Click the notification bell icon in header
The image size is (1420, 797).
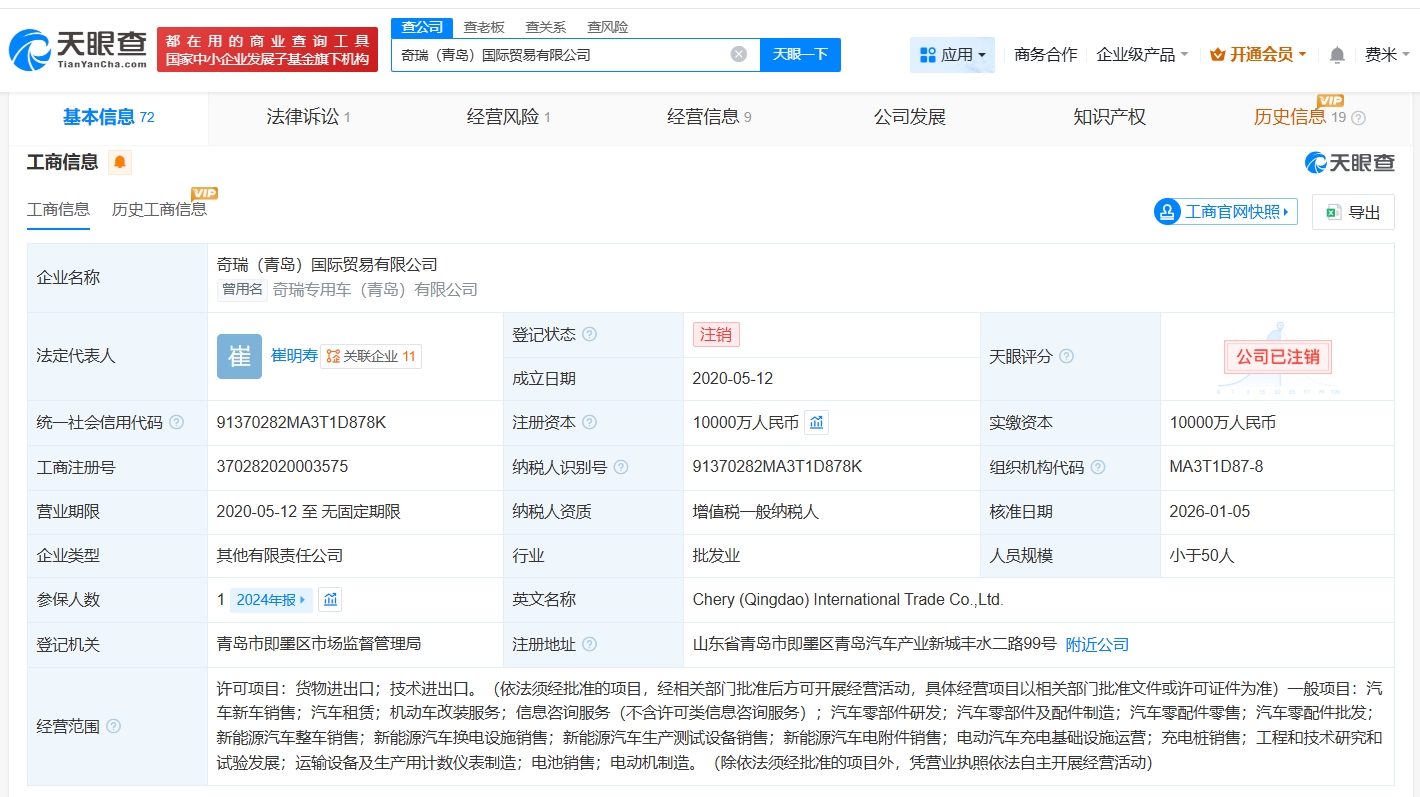pos(1336,55)
